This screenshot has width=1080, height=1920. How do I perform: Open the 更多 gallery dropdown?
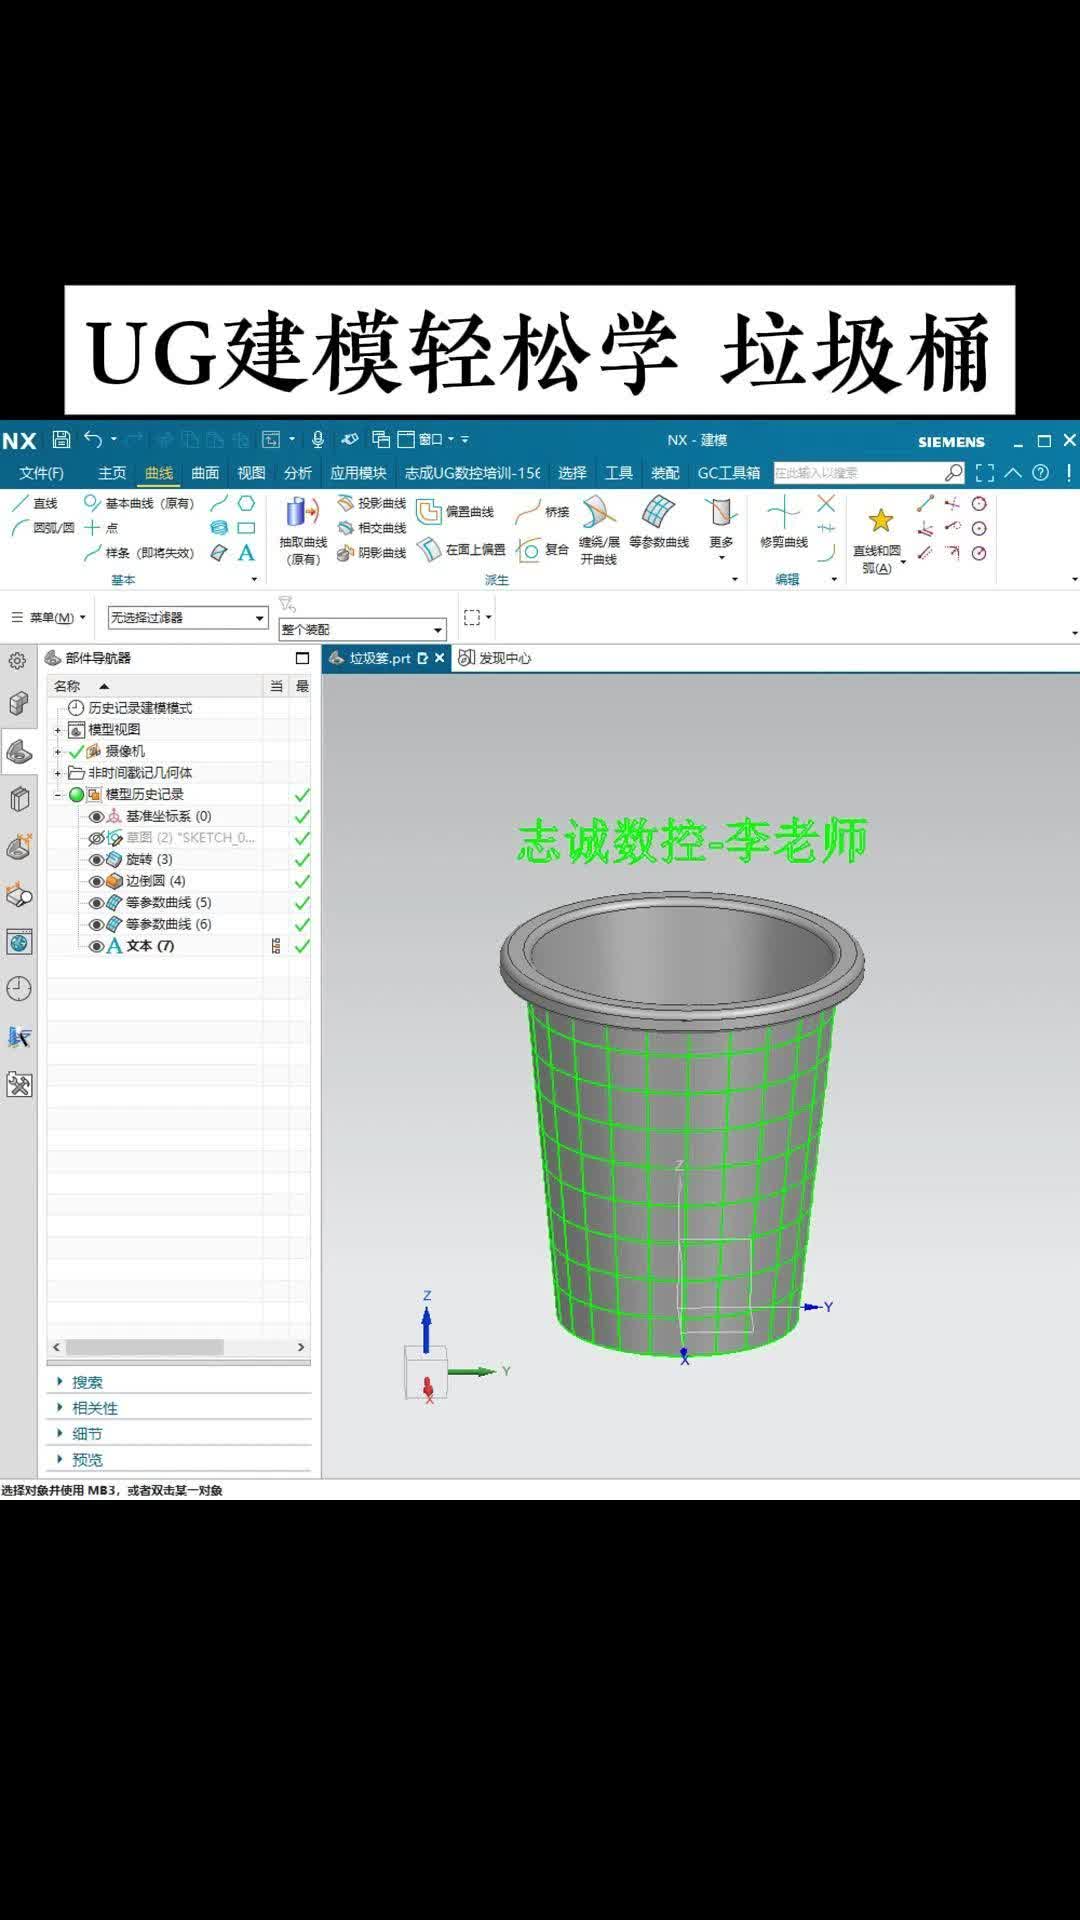click(x=721, y=530)
